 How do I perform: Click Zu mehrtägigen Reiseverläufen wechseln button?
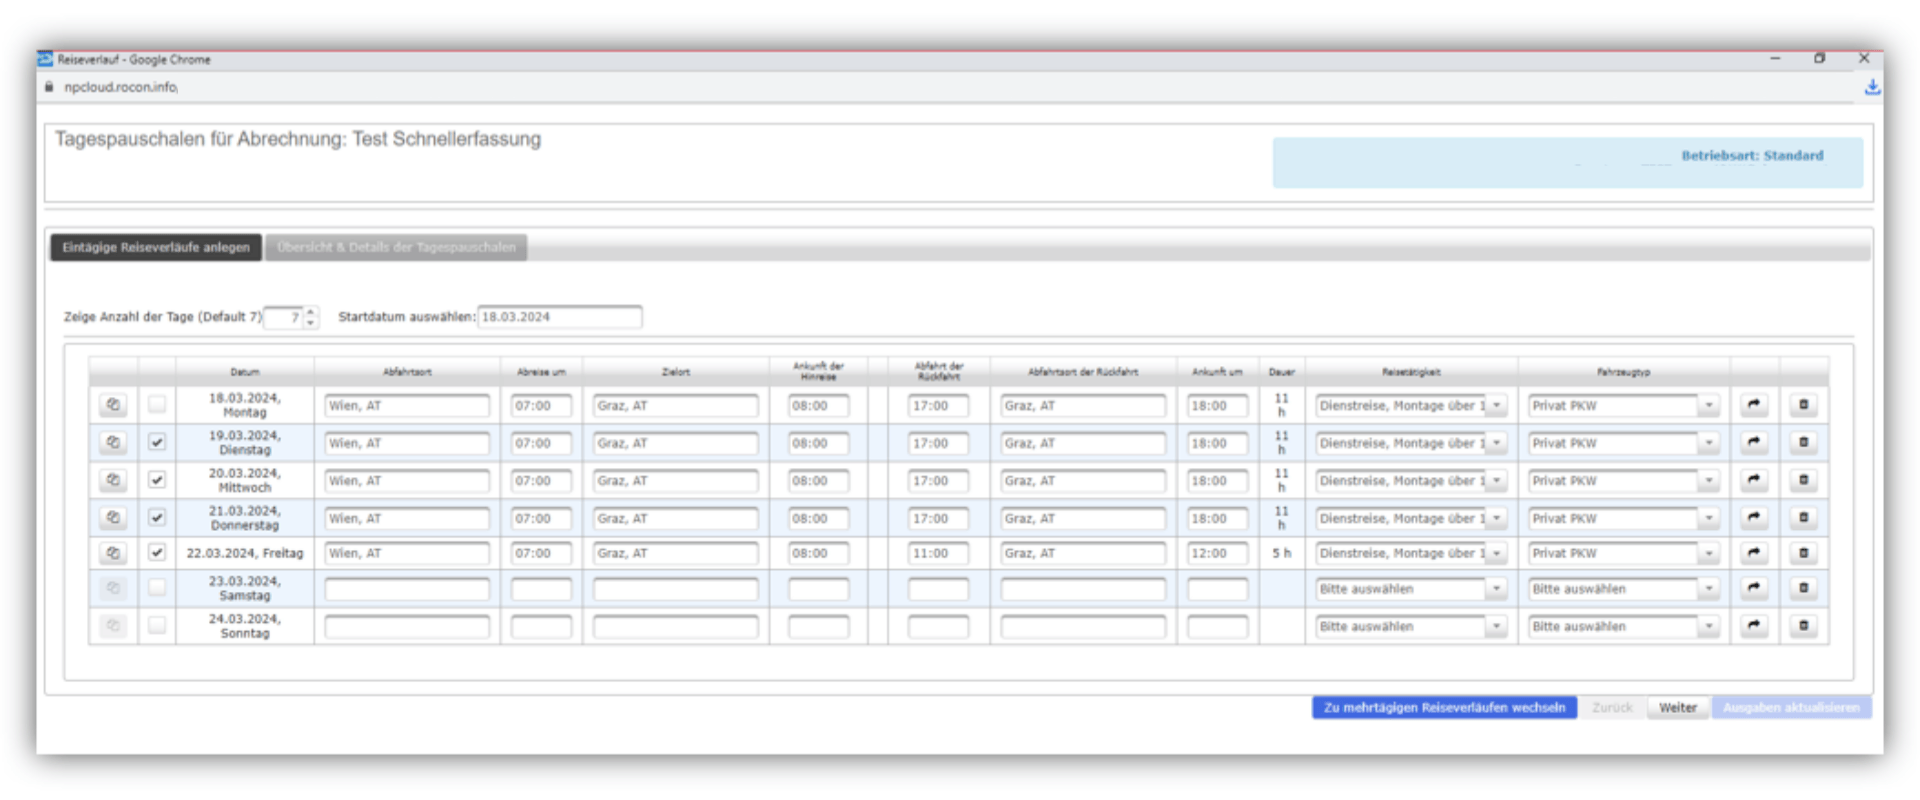(1444, 708)
